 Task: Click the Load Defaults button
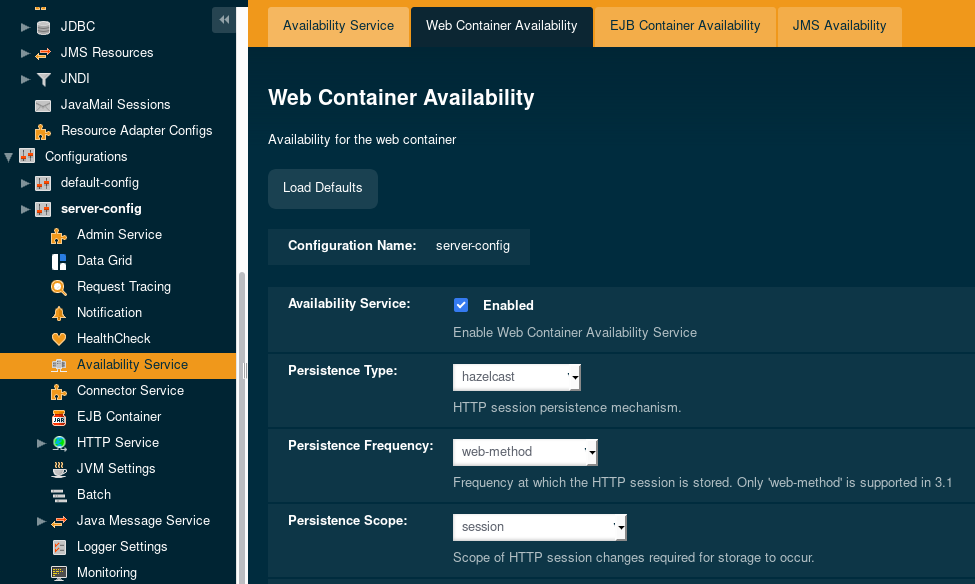click(x=323, y=188)
